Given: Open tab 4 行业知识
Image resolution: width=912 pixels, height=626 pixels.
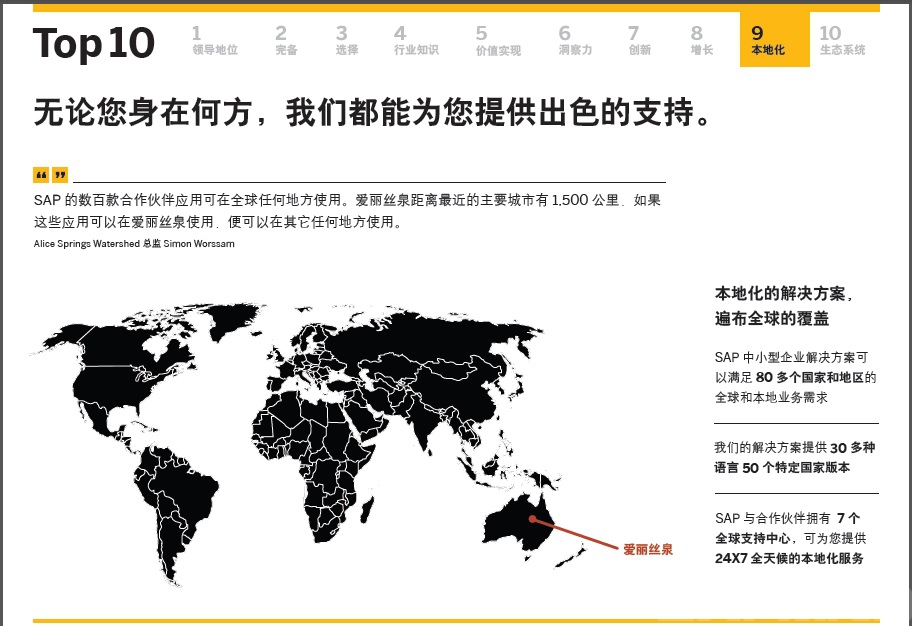Looking at the screenshot, I should click(x=416, y=40).
